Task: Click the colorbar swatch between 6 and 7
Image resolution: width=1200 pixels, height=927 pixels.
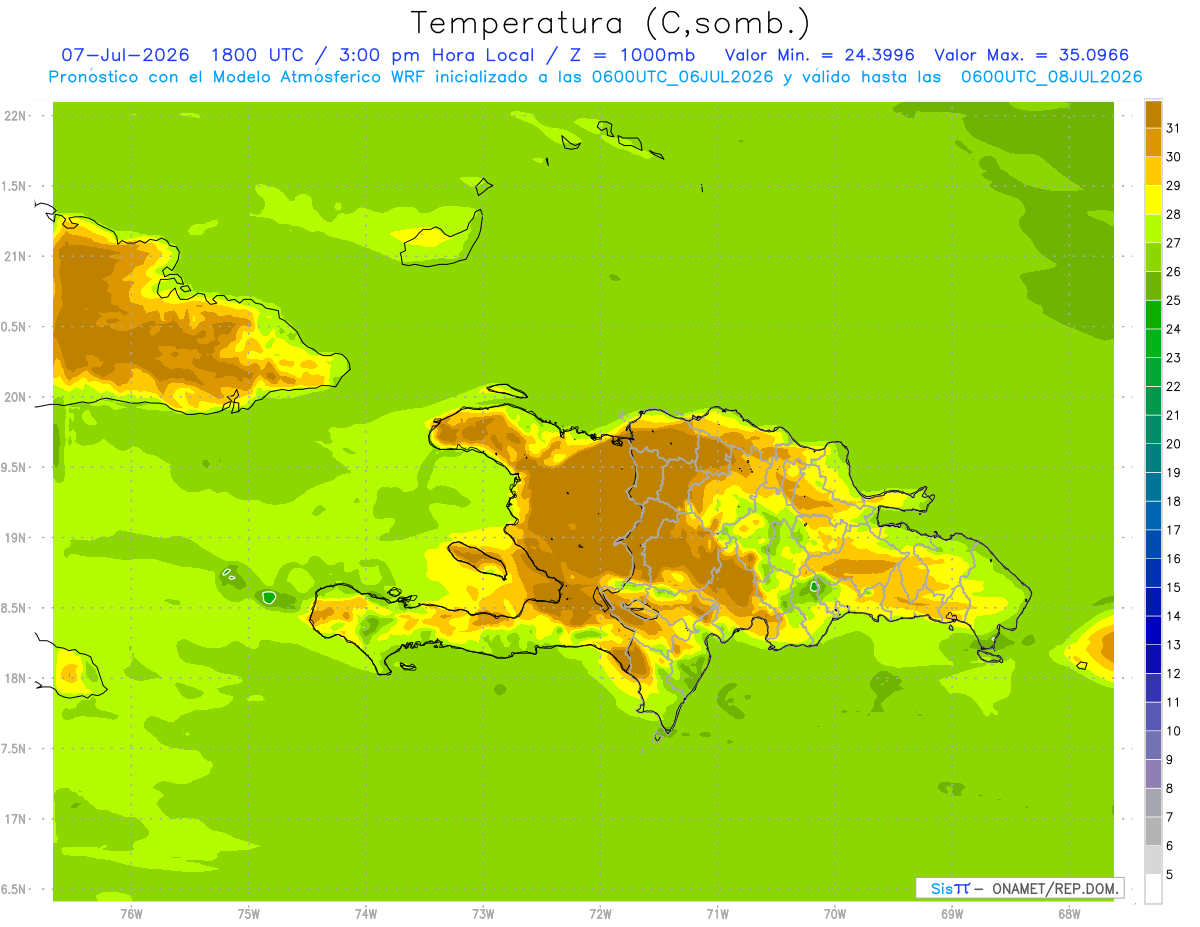Action: point(1153,831)
